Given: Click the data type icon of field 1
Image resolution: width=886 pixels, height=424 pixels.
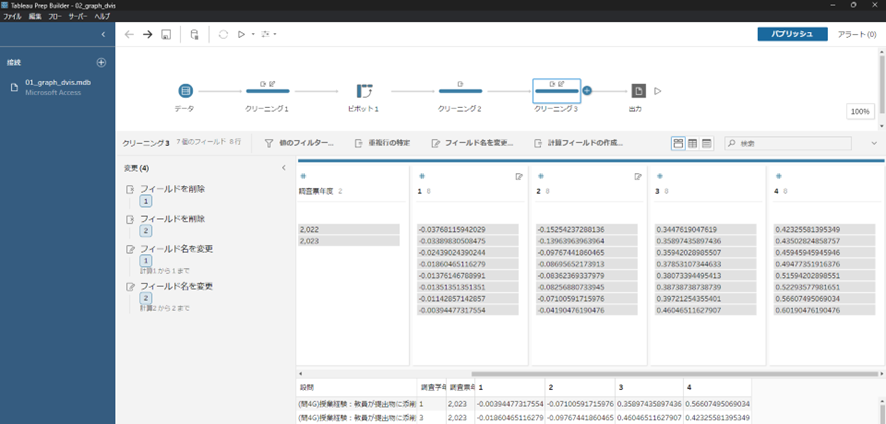Looking at the screenshot, I should coord(422,176).
